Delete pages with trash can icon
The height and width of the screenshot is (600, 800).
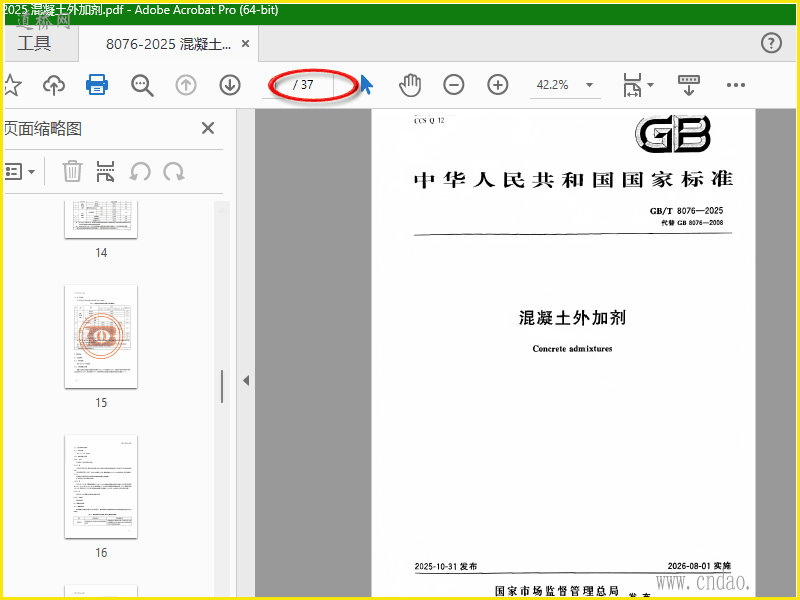click(x=72, y=171)
